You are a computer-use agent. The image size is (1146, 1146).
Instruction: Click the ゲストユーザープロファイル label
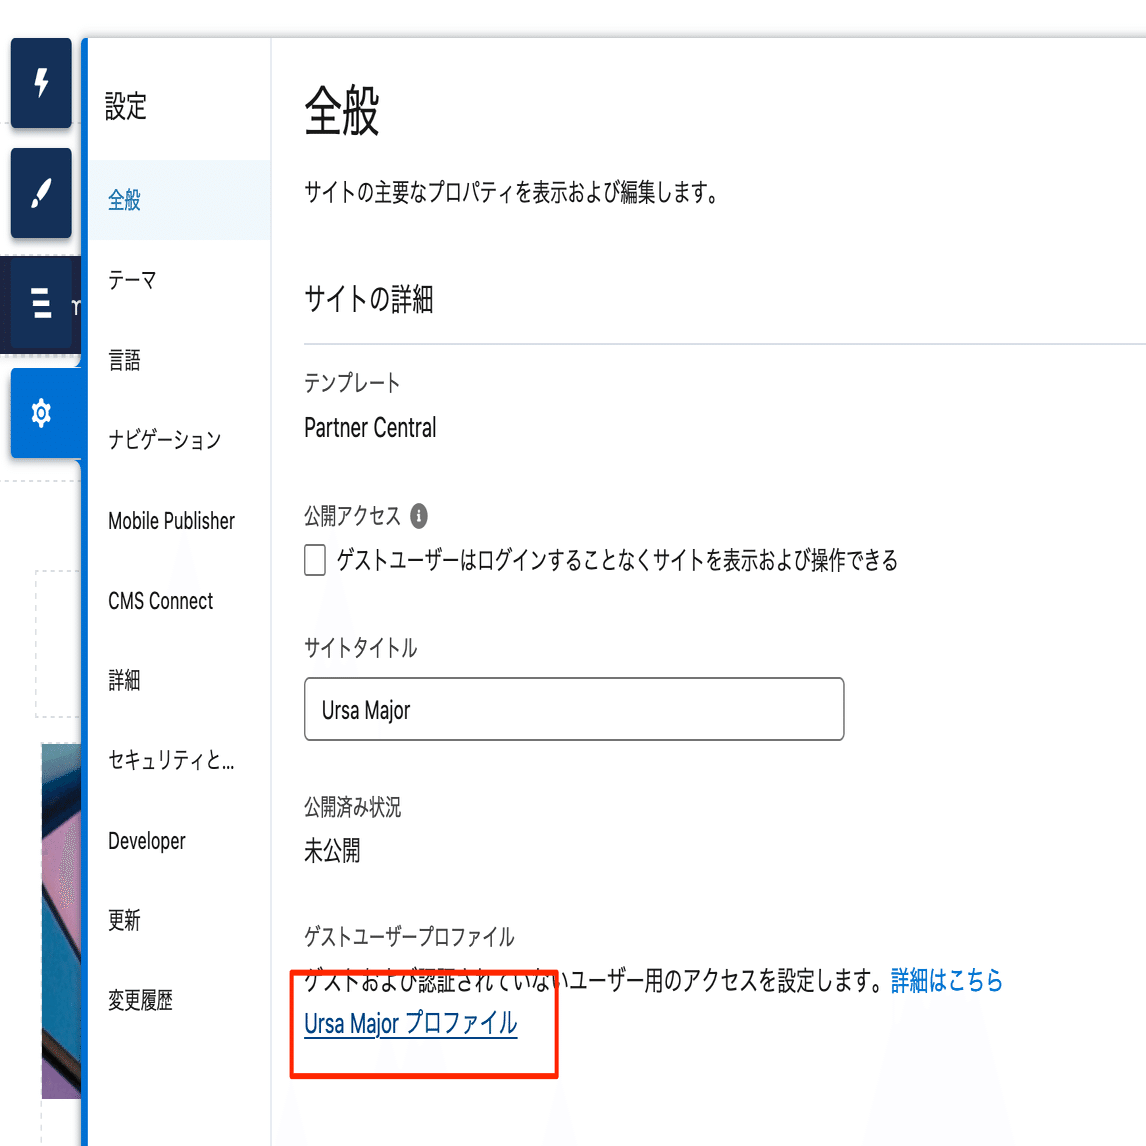click(x=409, y=936)
